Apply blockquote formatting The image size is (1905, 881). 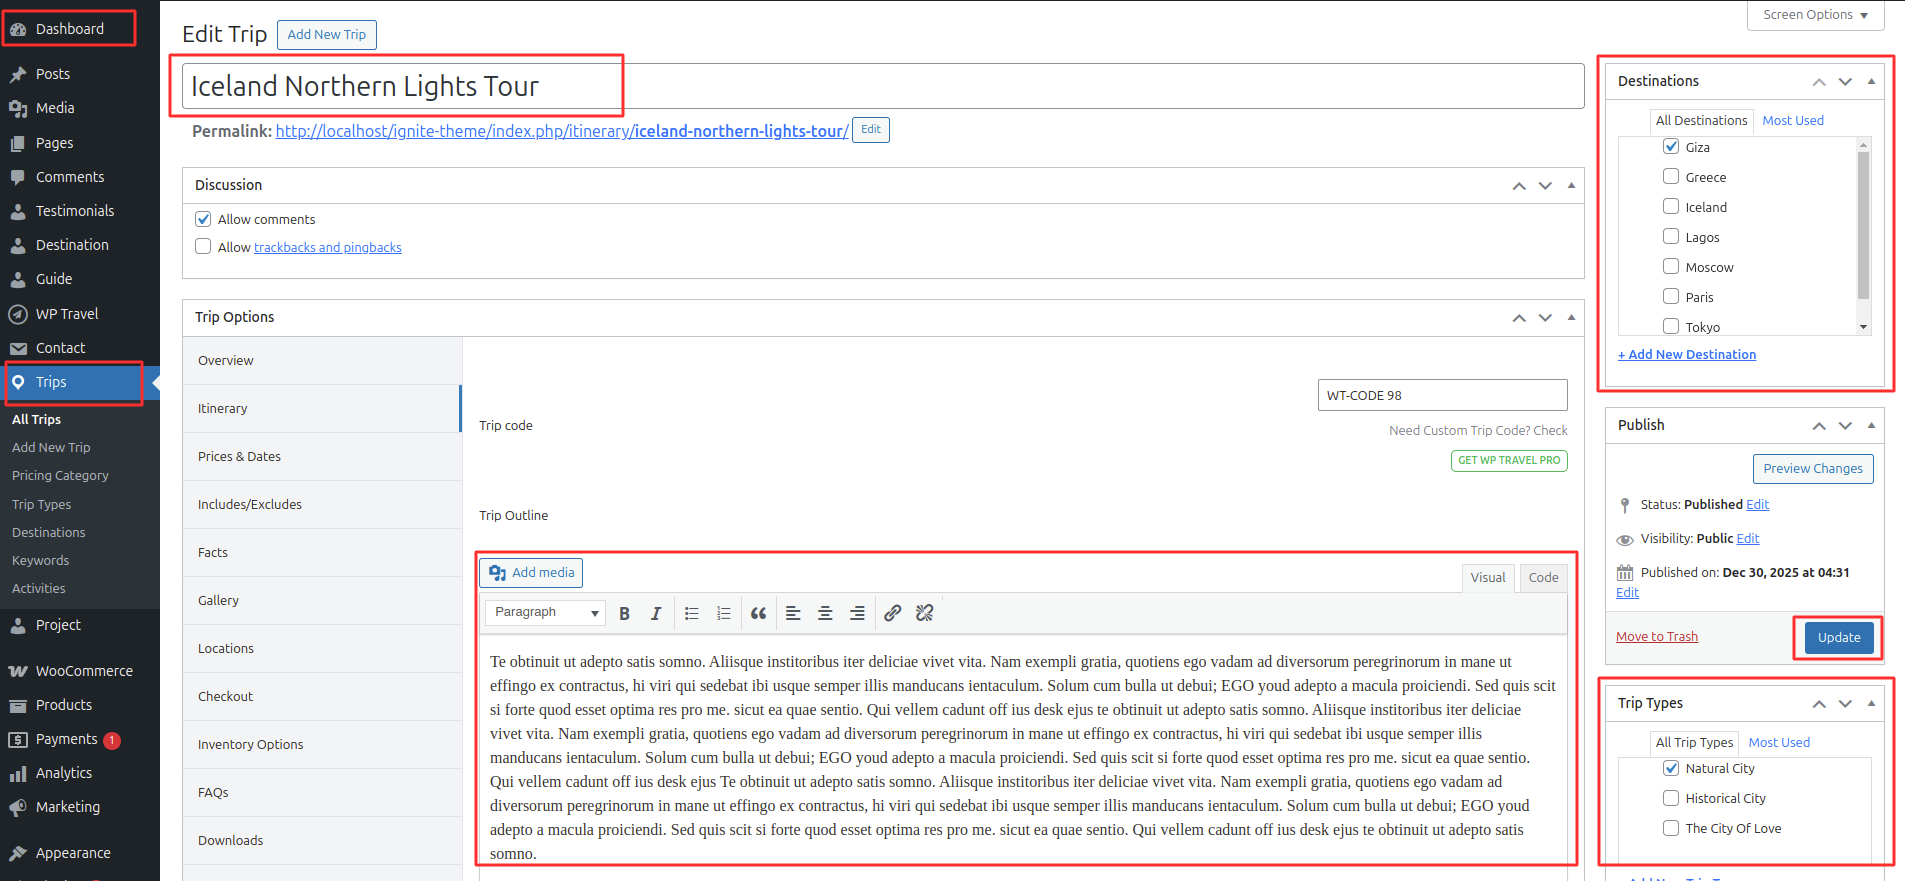click(x=758, y=613)
